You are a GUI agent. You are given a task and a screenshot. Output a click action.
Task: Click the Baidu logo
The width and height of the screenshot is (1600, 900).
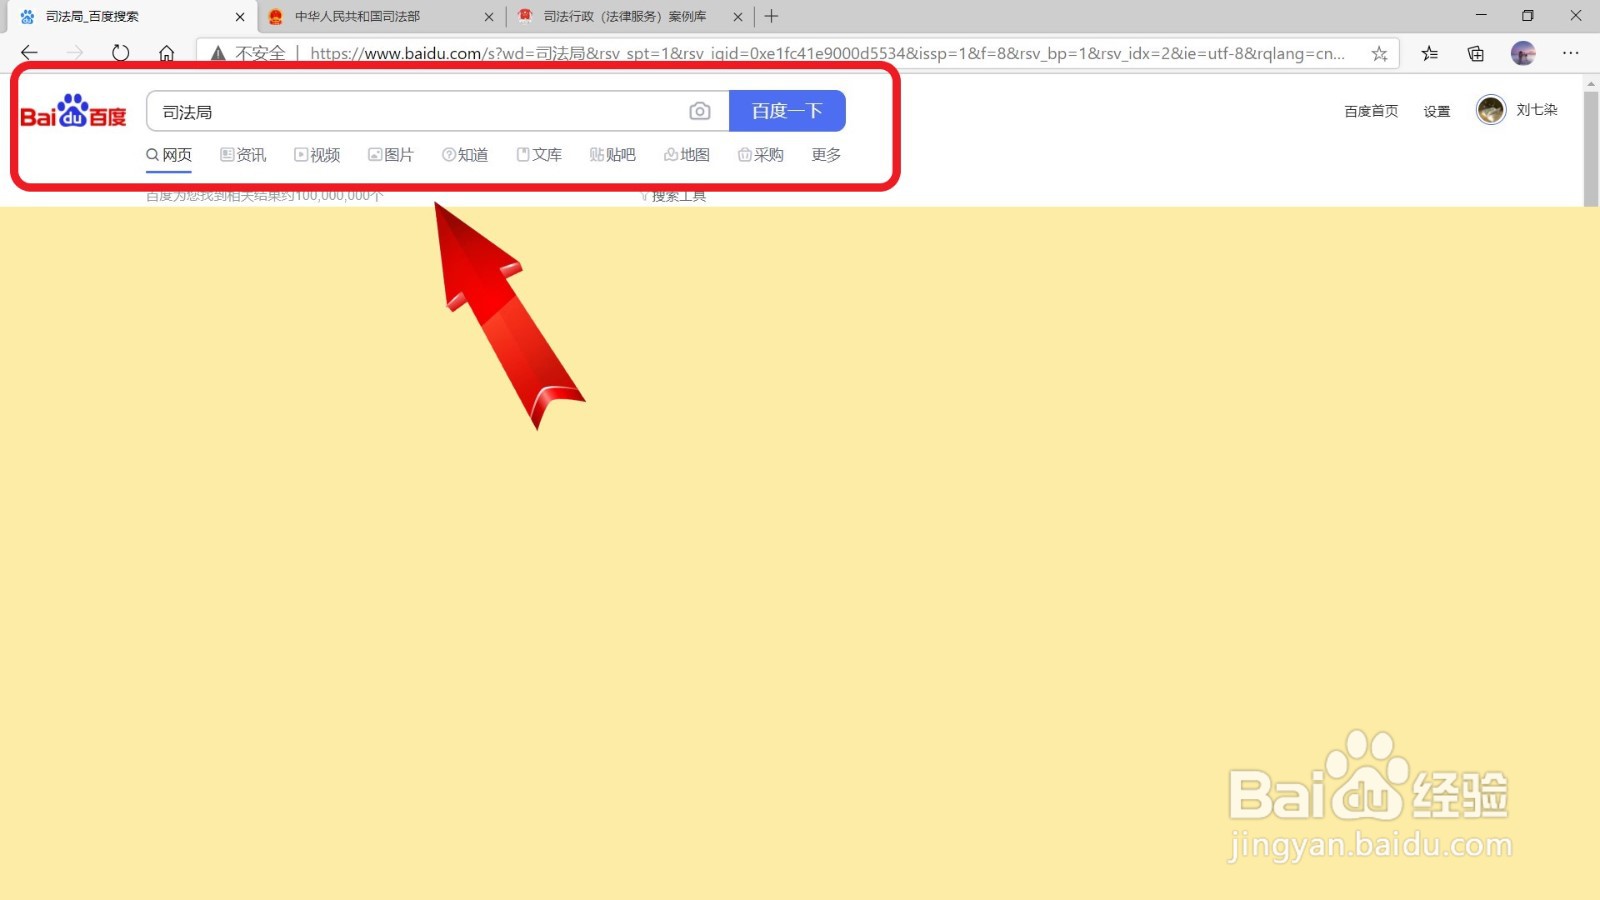73,112
